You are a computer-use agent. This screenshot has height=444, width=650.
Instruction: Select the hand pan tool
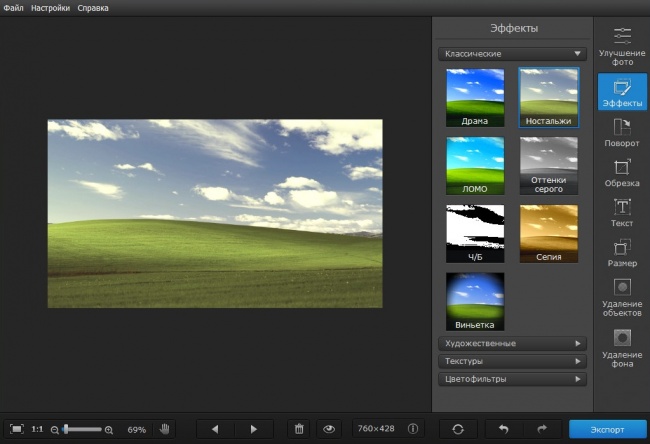pyautogui.click(x=165, y=429)
